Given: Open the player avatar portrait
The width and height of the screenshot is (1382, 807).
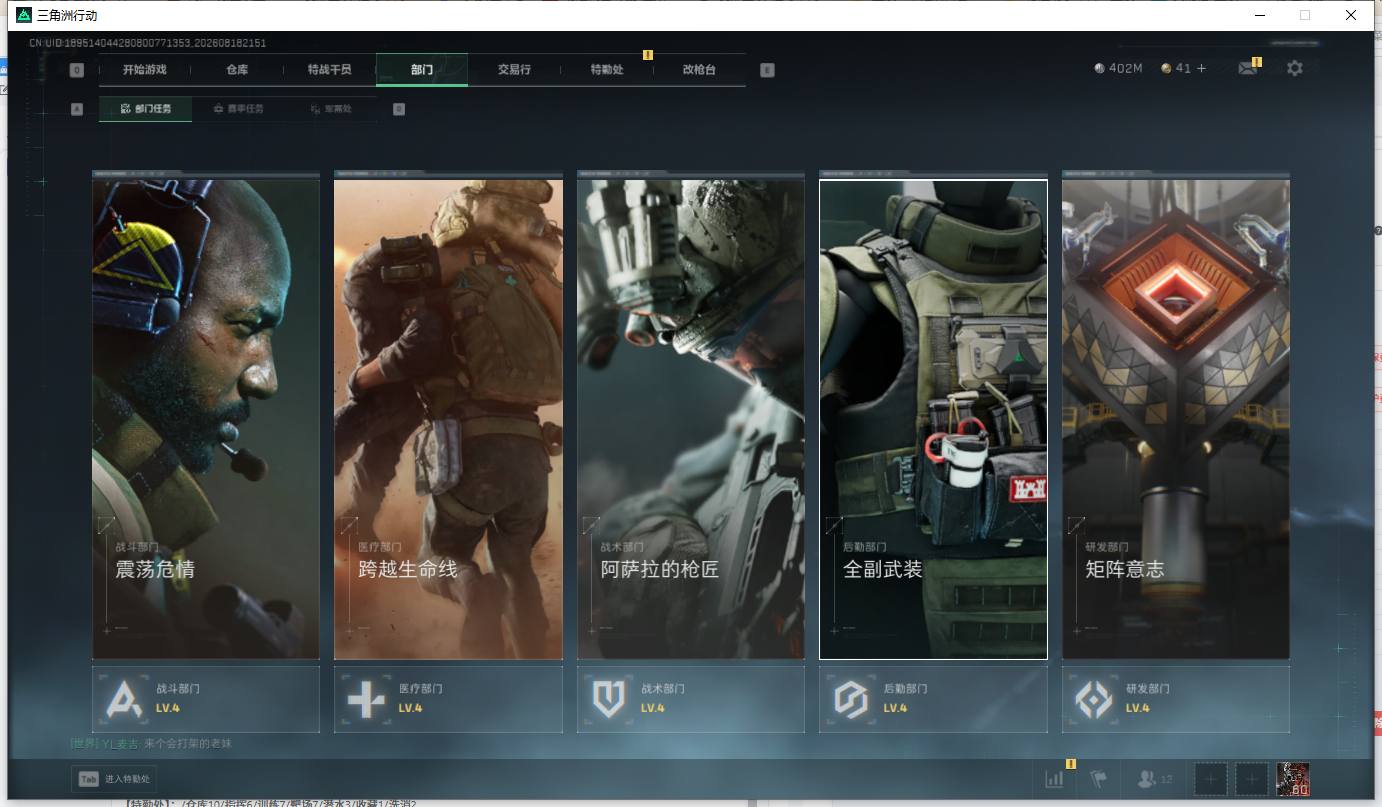Looking at the screenshot, I should pos(1293,779).
